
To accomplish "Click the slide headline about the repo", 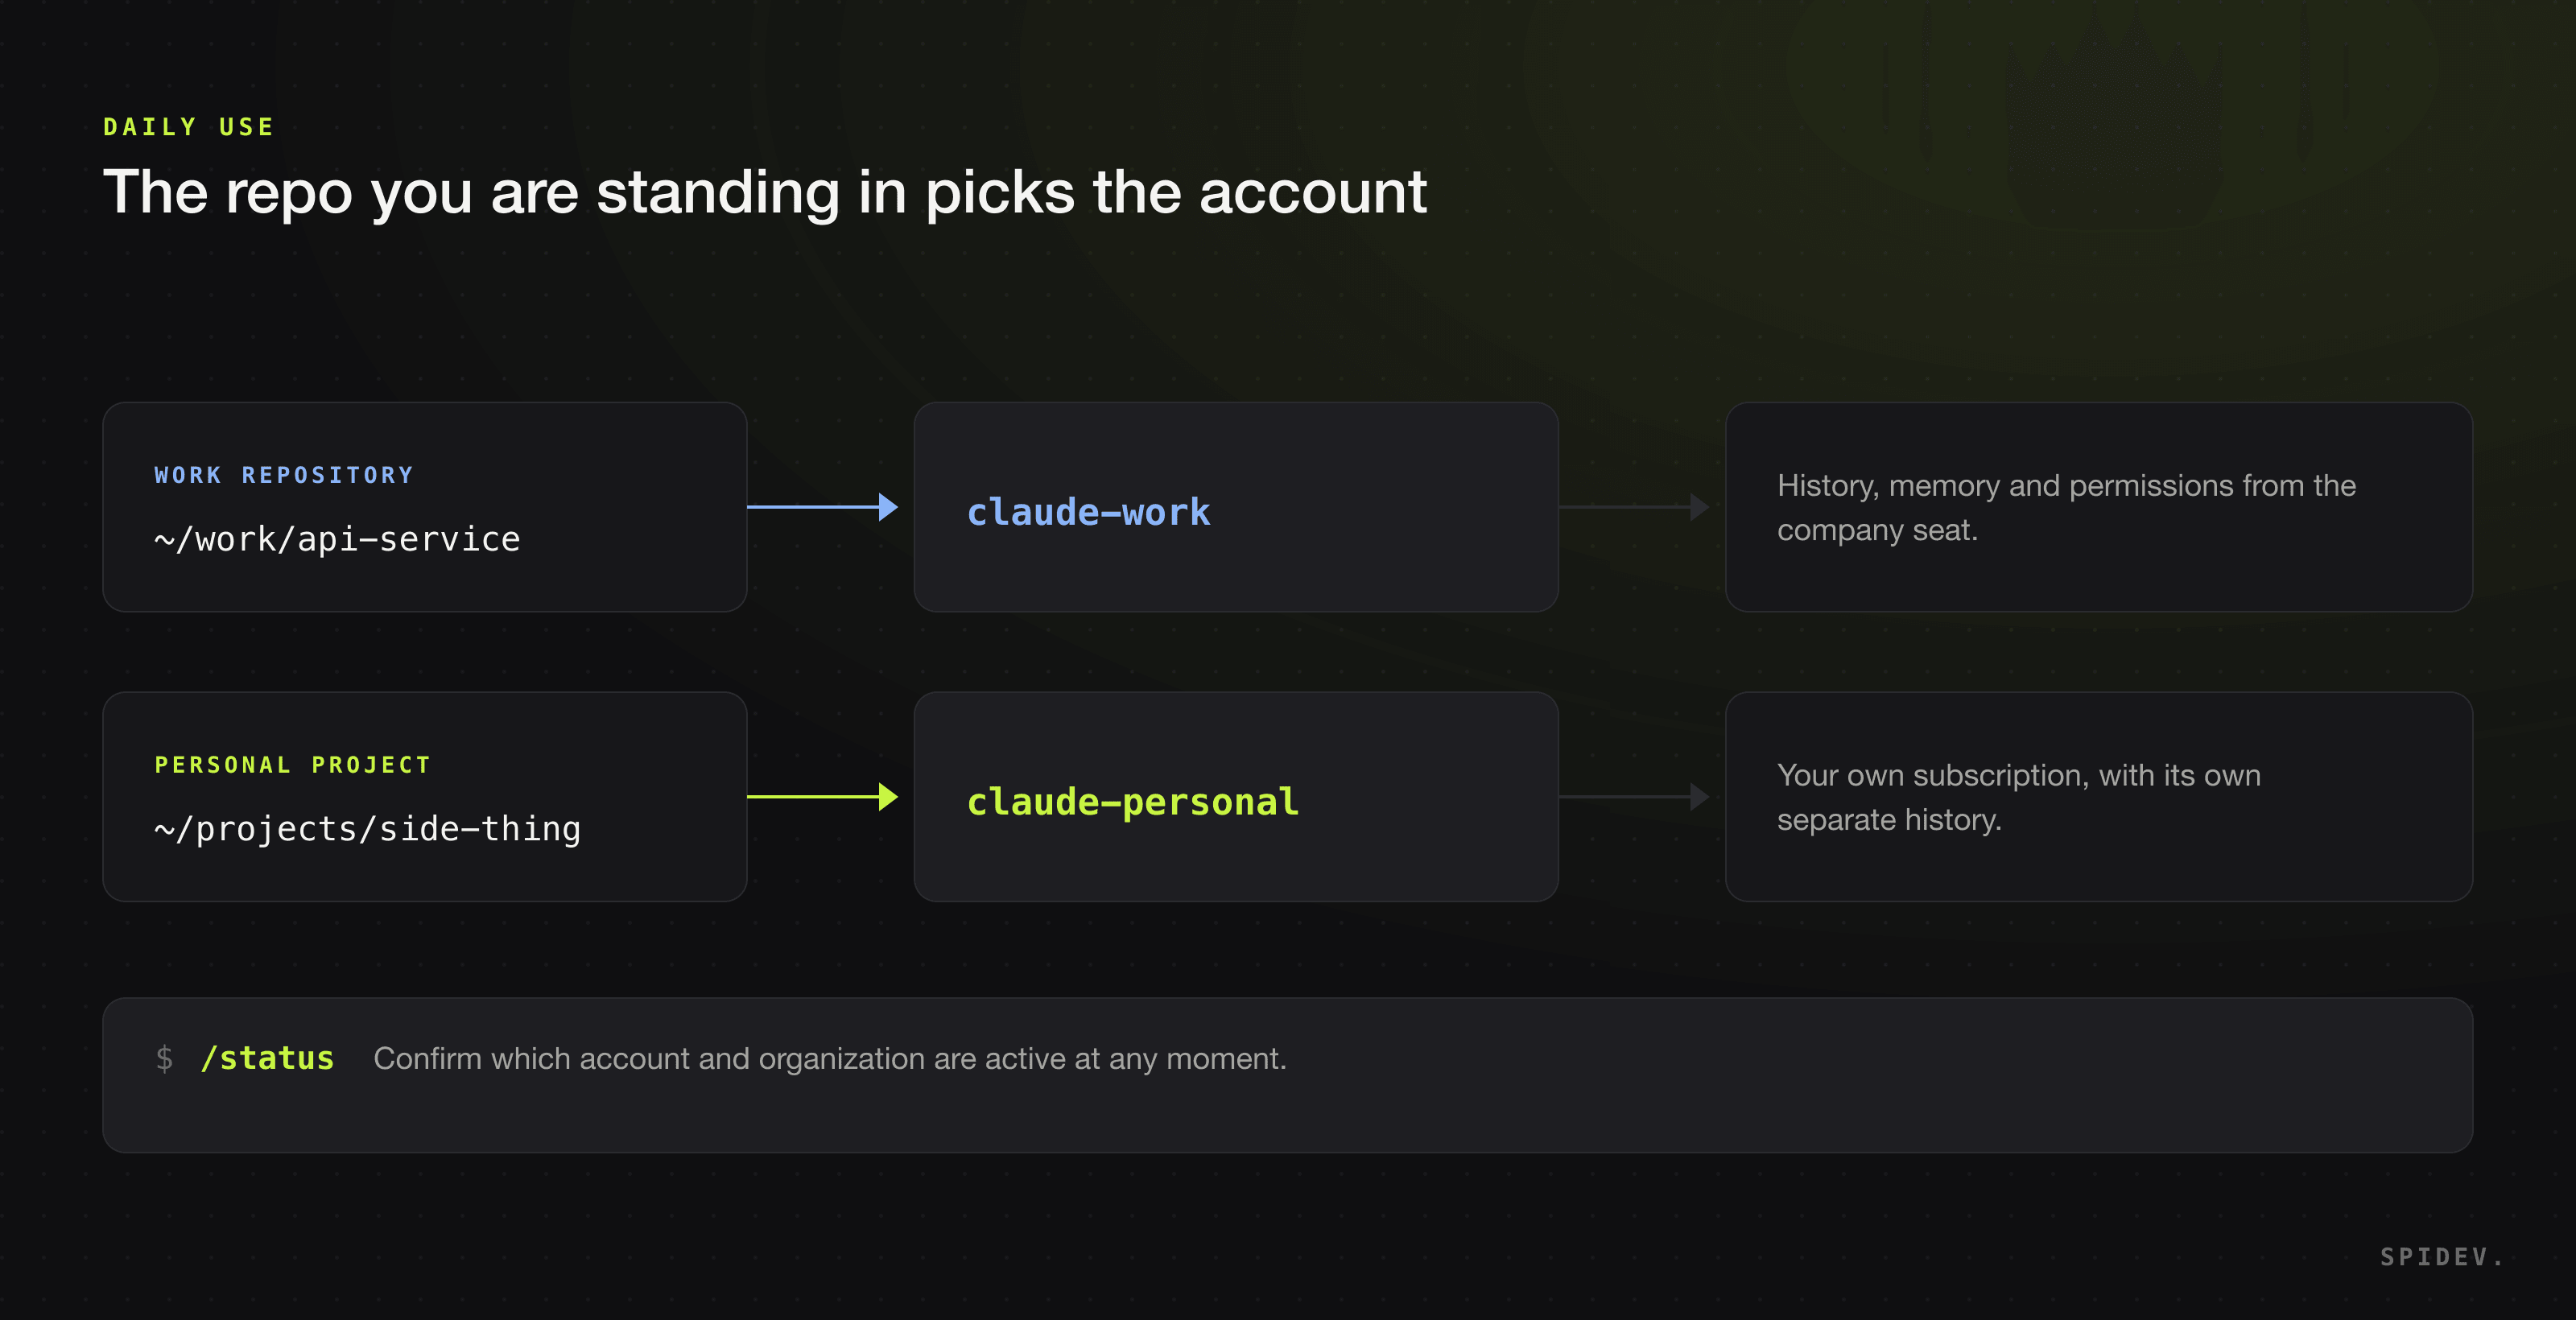I will [x=765, y=192].
